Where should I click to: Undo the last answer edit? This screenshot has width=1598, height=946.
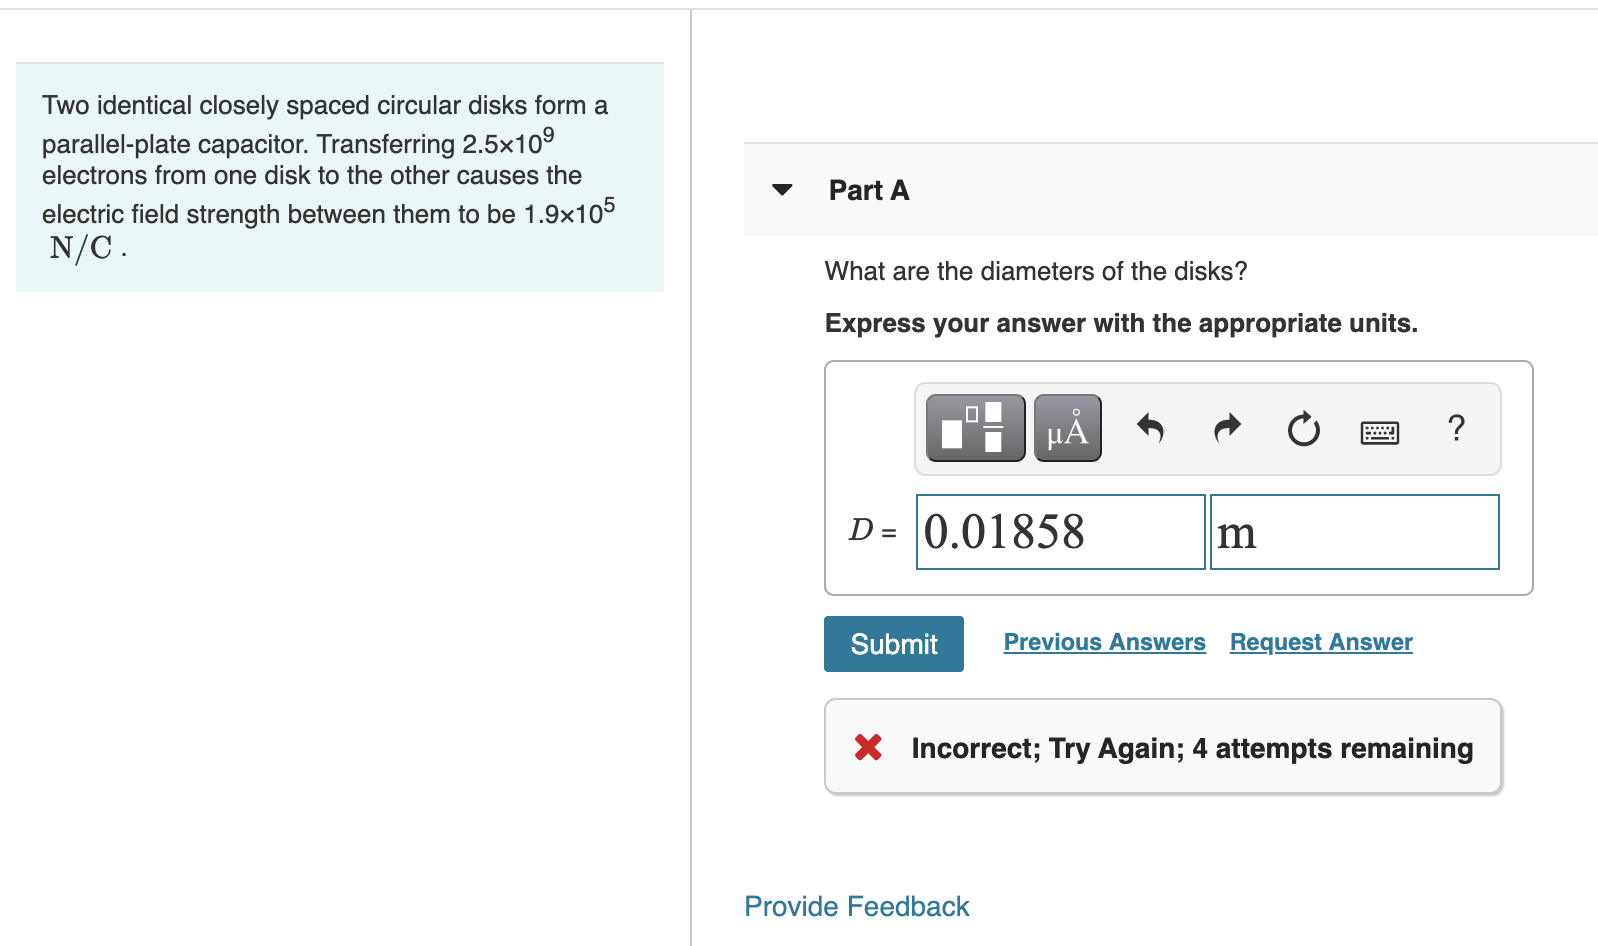(1150, 429)
